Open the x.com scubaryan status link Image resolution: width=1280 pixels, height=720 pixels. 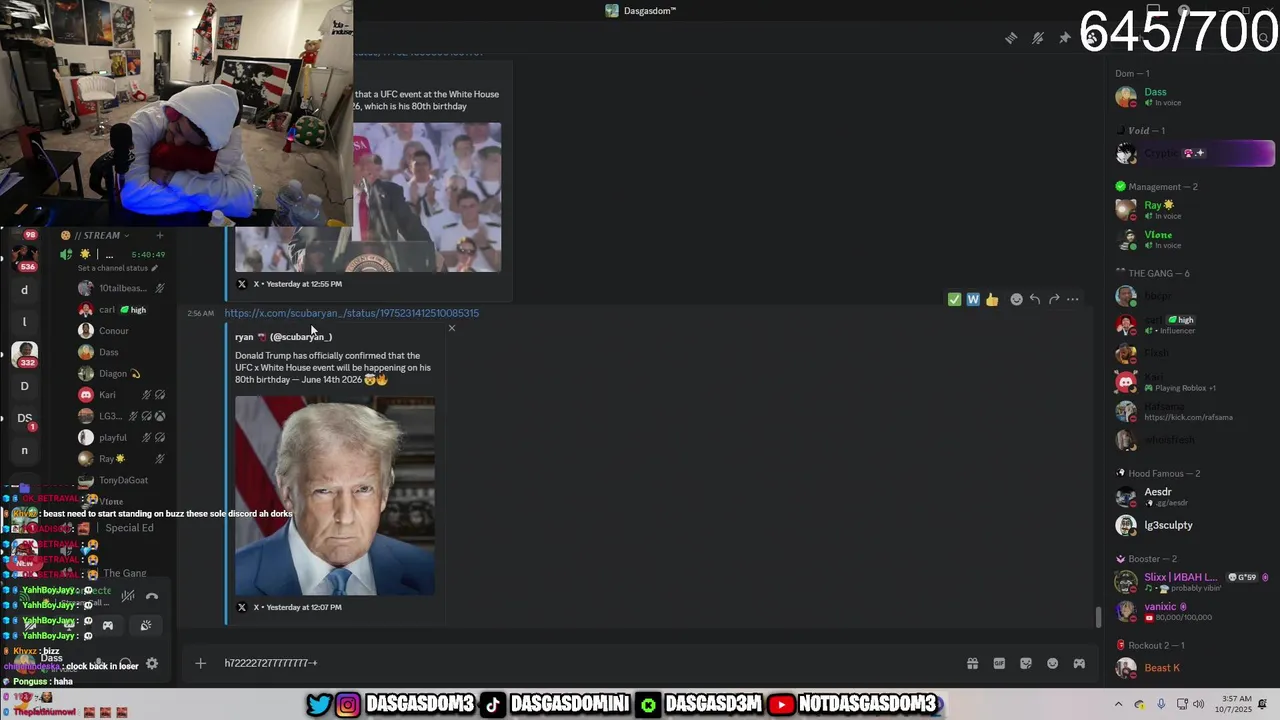coord(351,313)
